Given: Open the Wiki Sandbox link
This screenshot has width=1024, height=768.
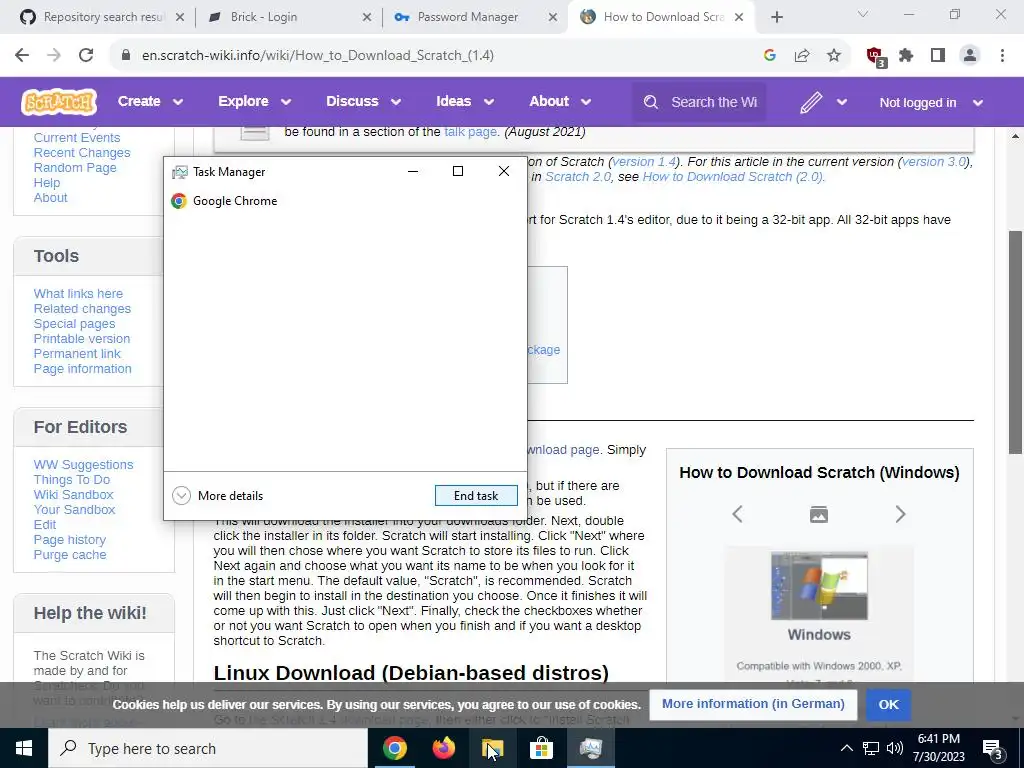Looking at the screenshot, I should [73, 495].
